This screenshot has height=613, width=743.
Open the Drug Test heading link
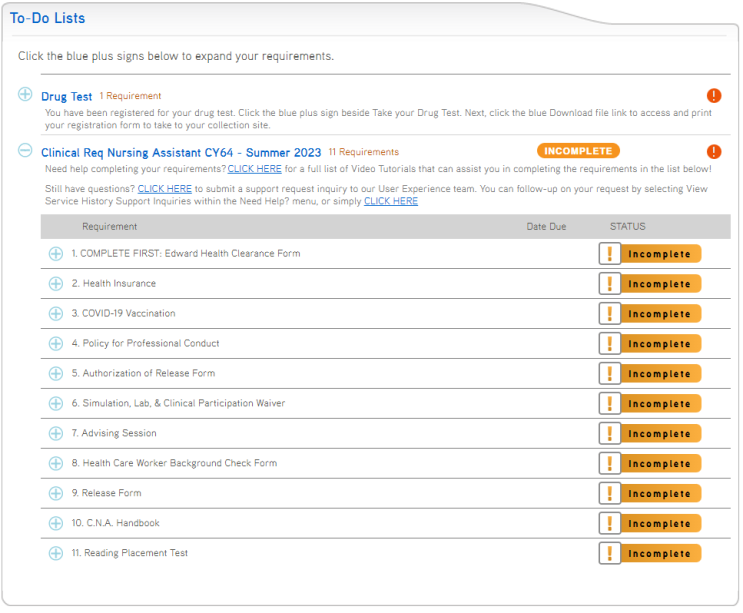coord(66,97)
